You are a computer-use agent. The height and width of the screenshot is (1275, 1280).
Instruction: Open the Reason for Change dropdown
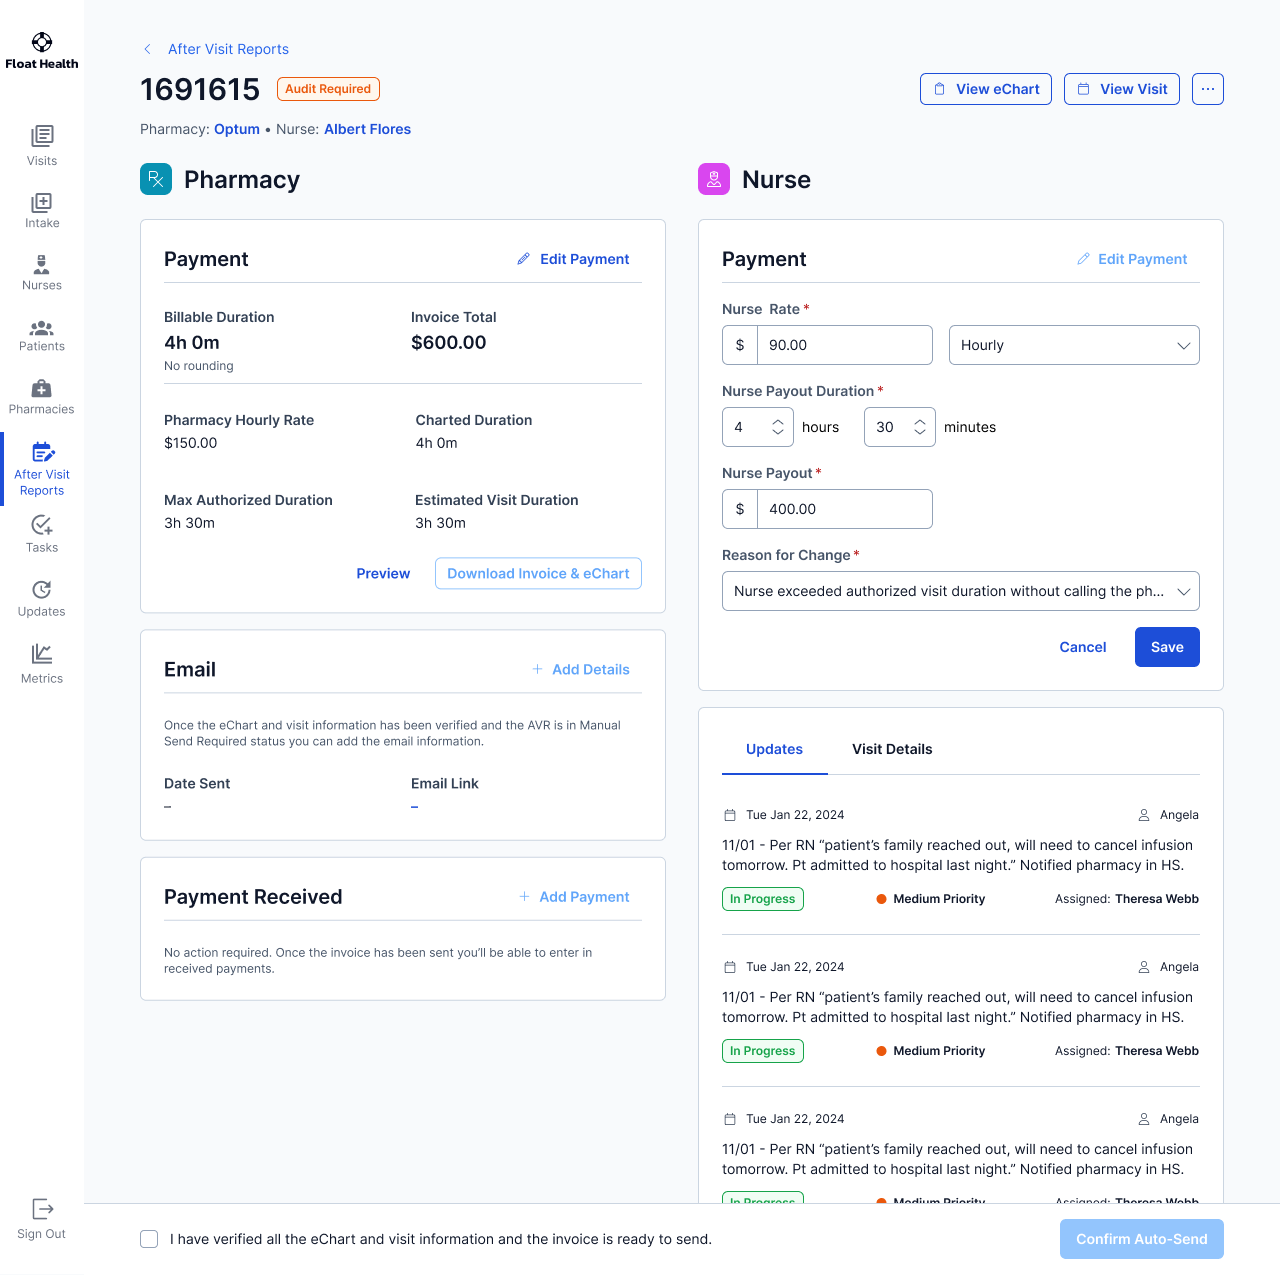[960, 591]
